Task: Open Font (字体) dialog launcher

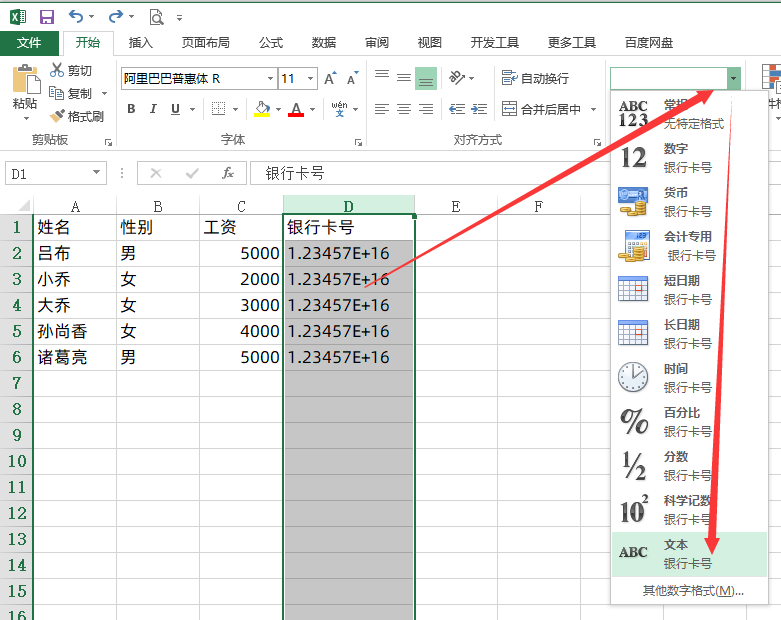Action: 358,142
